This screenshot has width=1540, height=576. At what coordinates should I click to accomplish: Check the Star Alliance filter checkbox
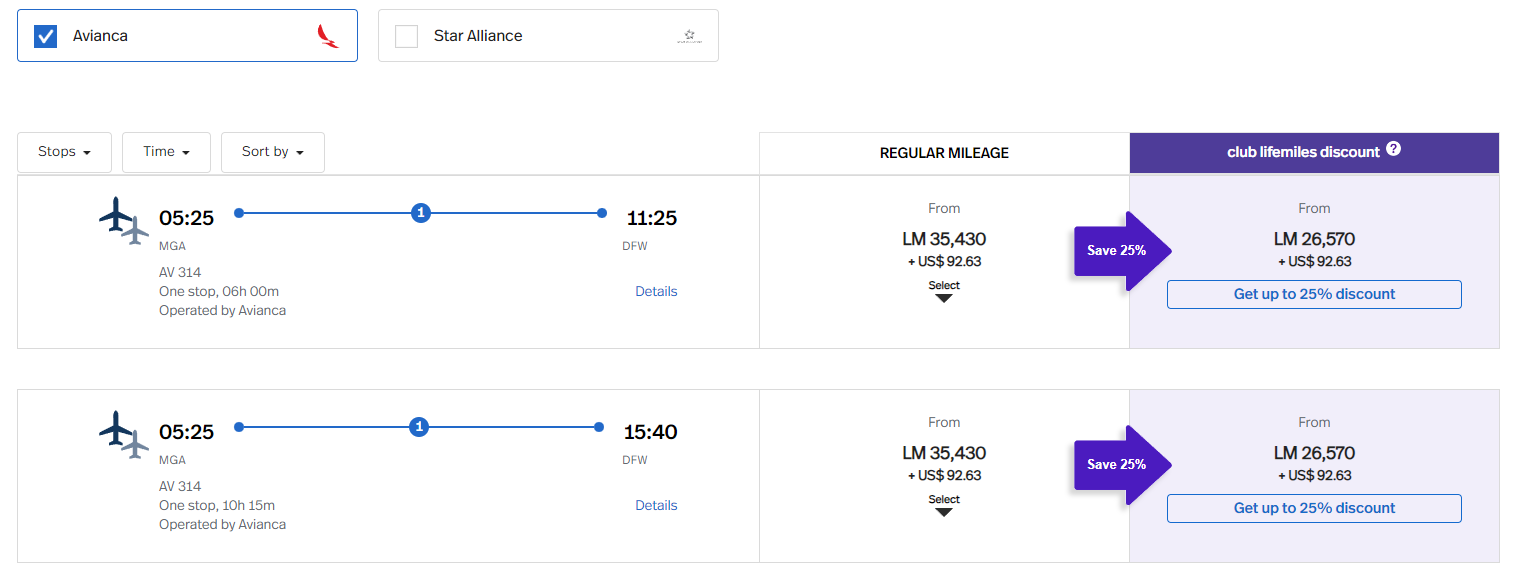click(407, 36)
